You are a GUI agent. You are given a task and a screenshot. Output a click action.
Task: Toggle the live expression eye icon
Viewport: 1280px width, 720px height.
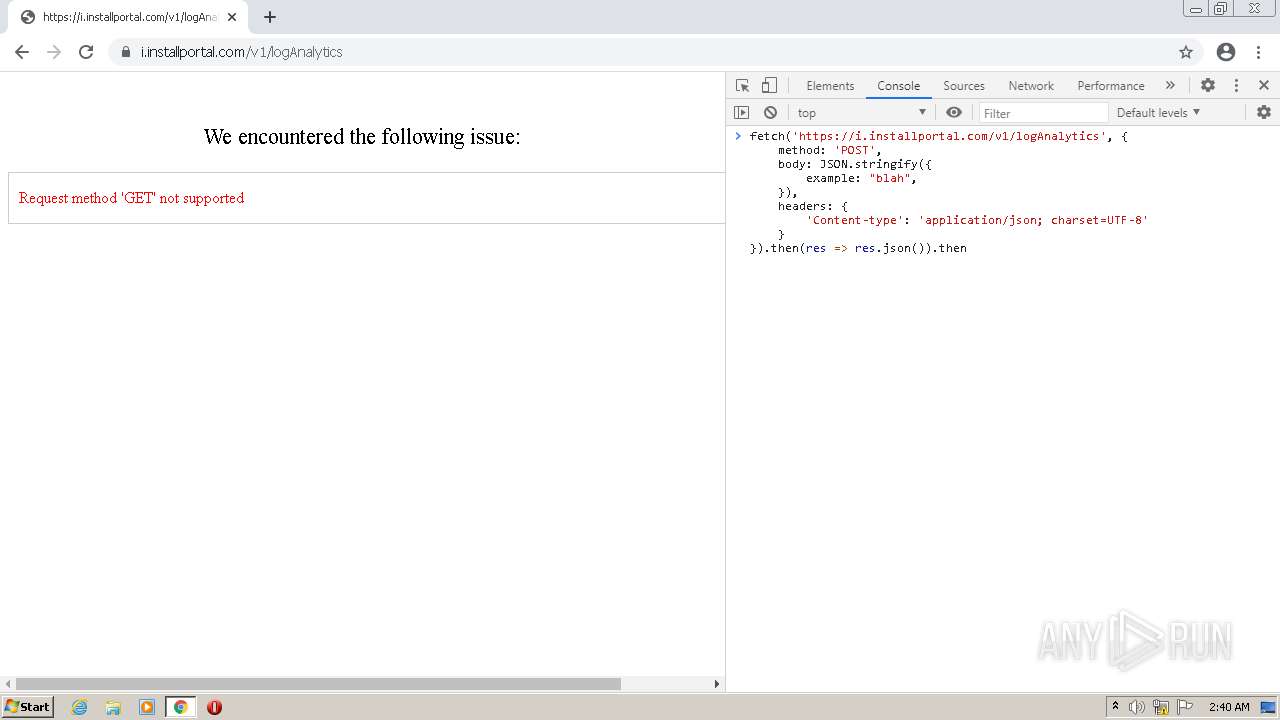click(954, 113)
